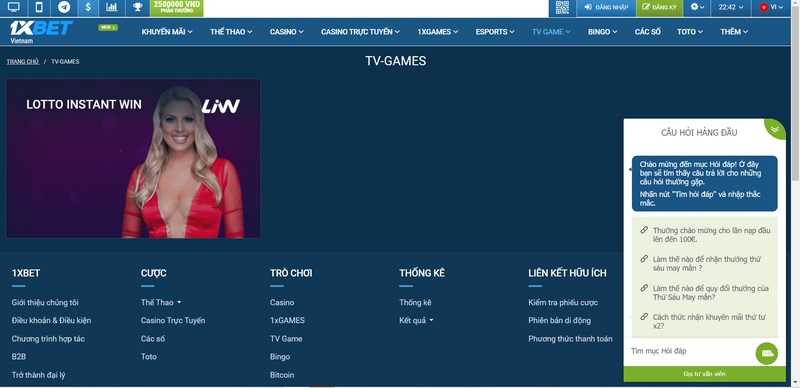800x388 pixels.
Task: Click the Toto footer link
Action: 148,357
